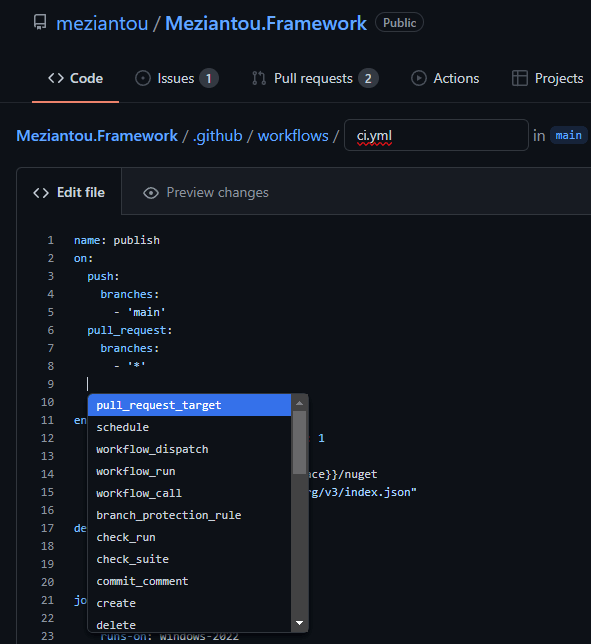The width and height of the screenshot is (591, 644).
Task: Click the main branch label
Action: [x=568, y=135]
